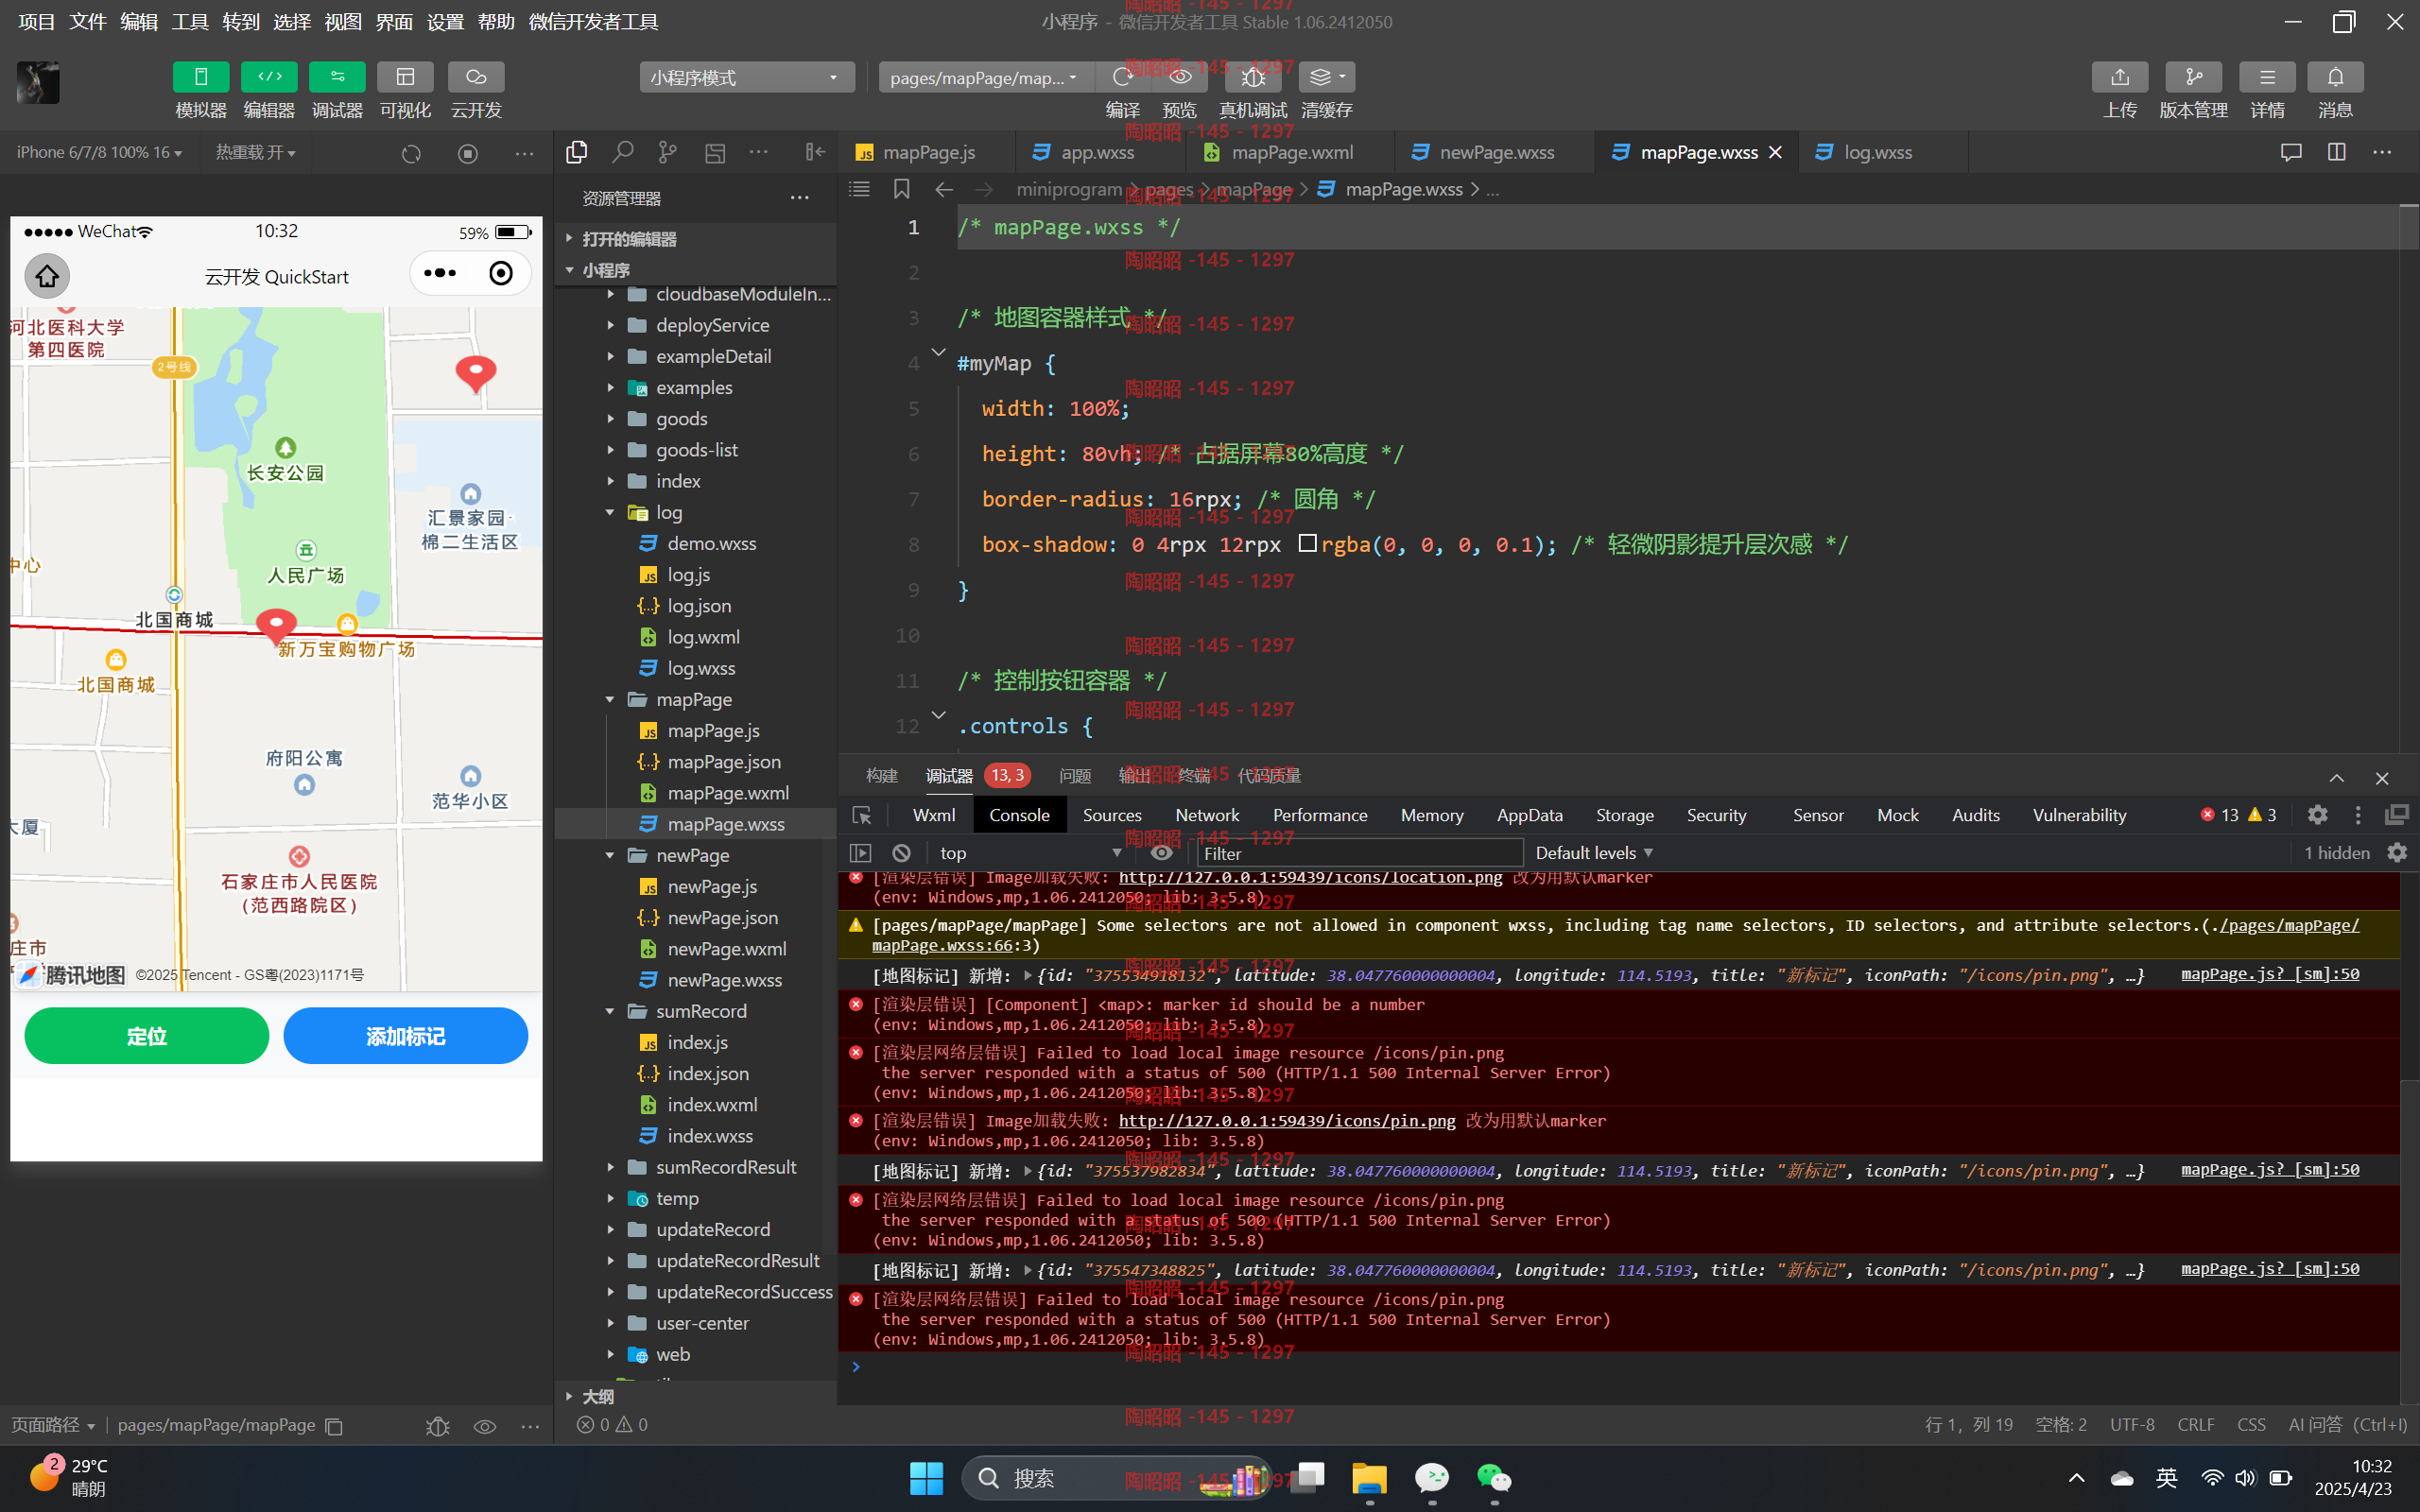Open the search icon in sidebar
Image resolution: width=2420 pixels, height=1512 pixels.
[623, 152]
